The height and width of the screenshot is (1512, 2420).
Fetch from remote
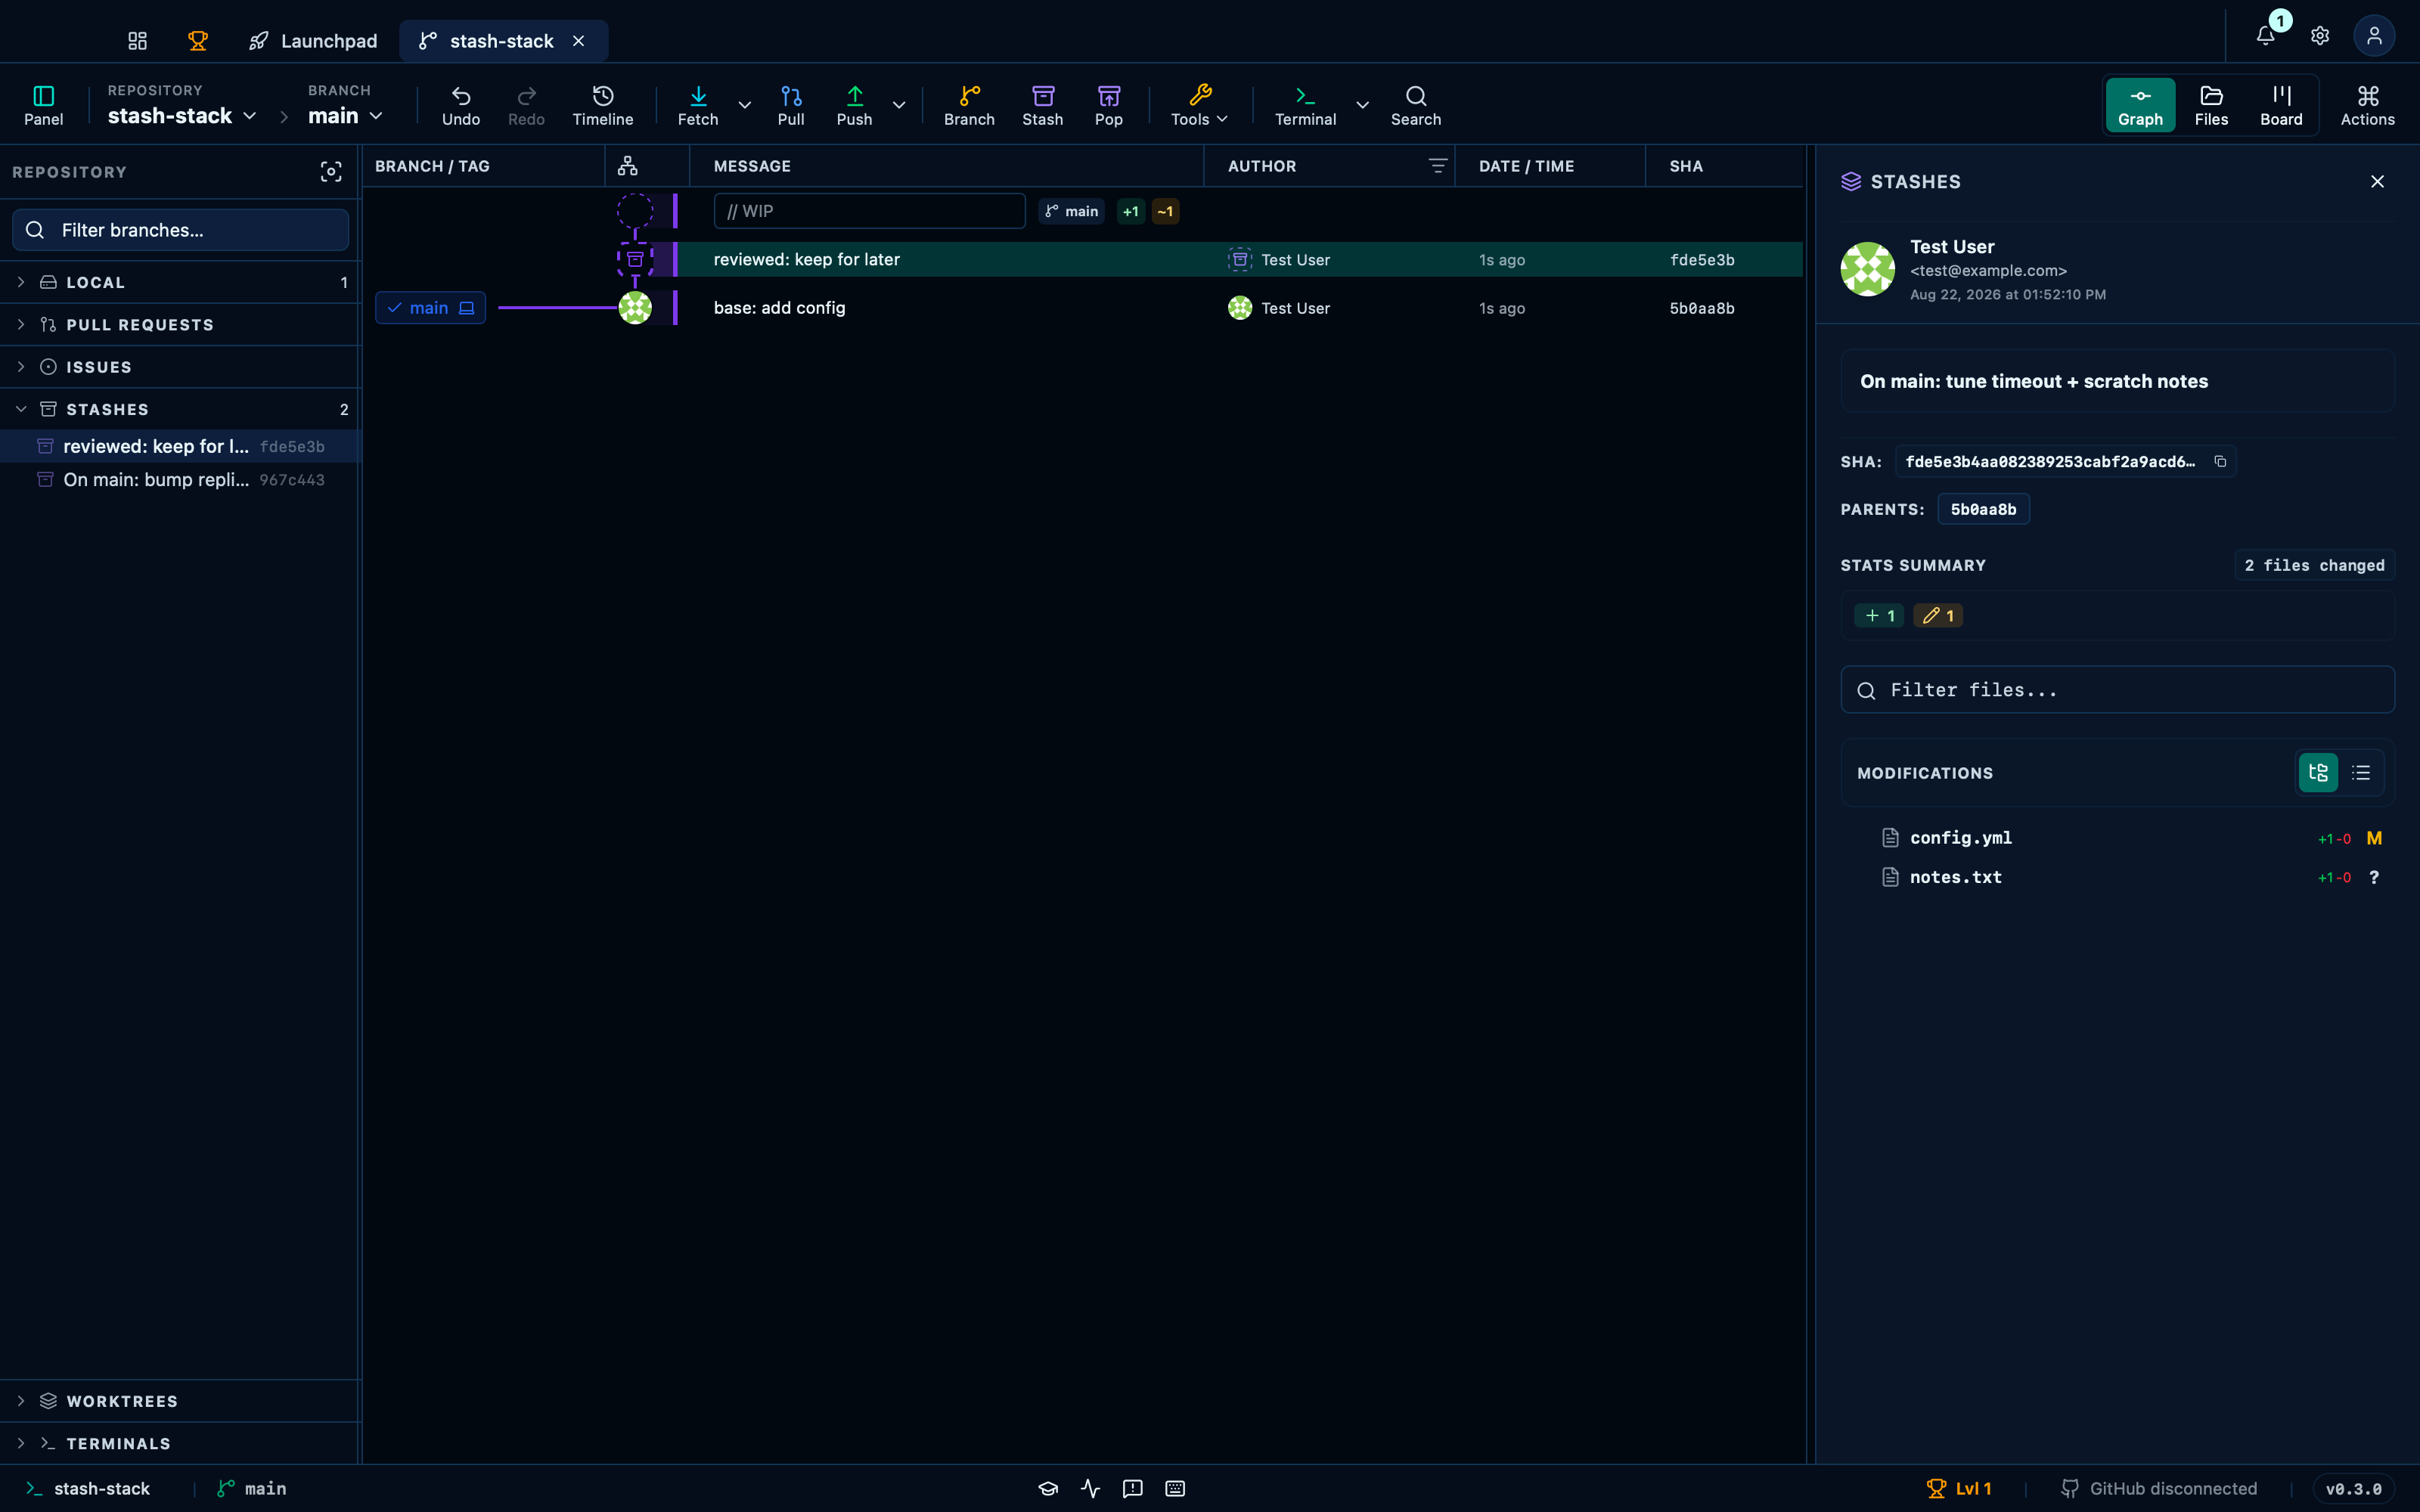[x=698, y=105]
